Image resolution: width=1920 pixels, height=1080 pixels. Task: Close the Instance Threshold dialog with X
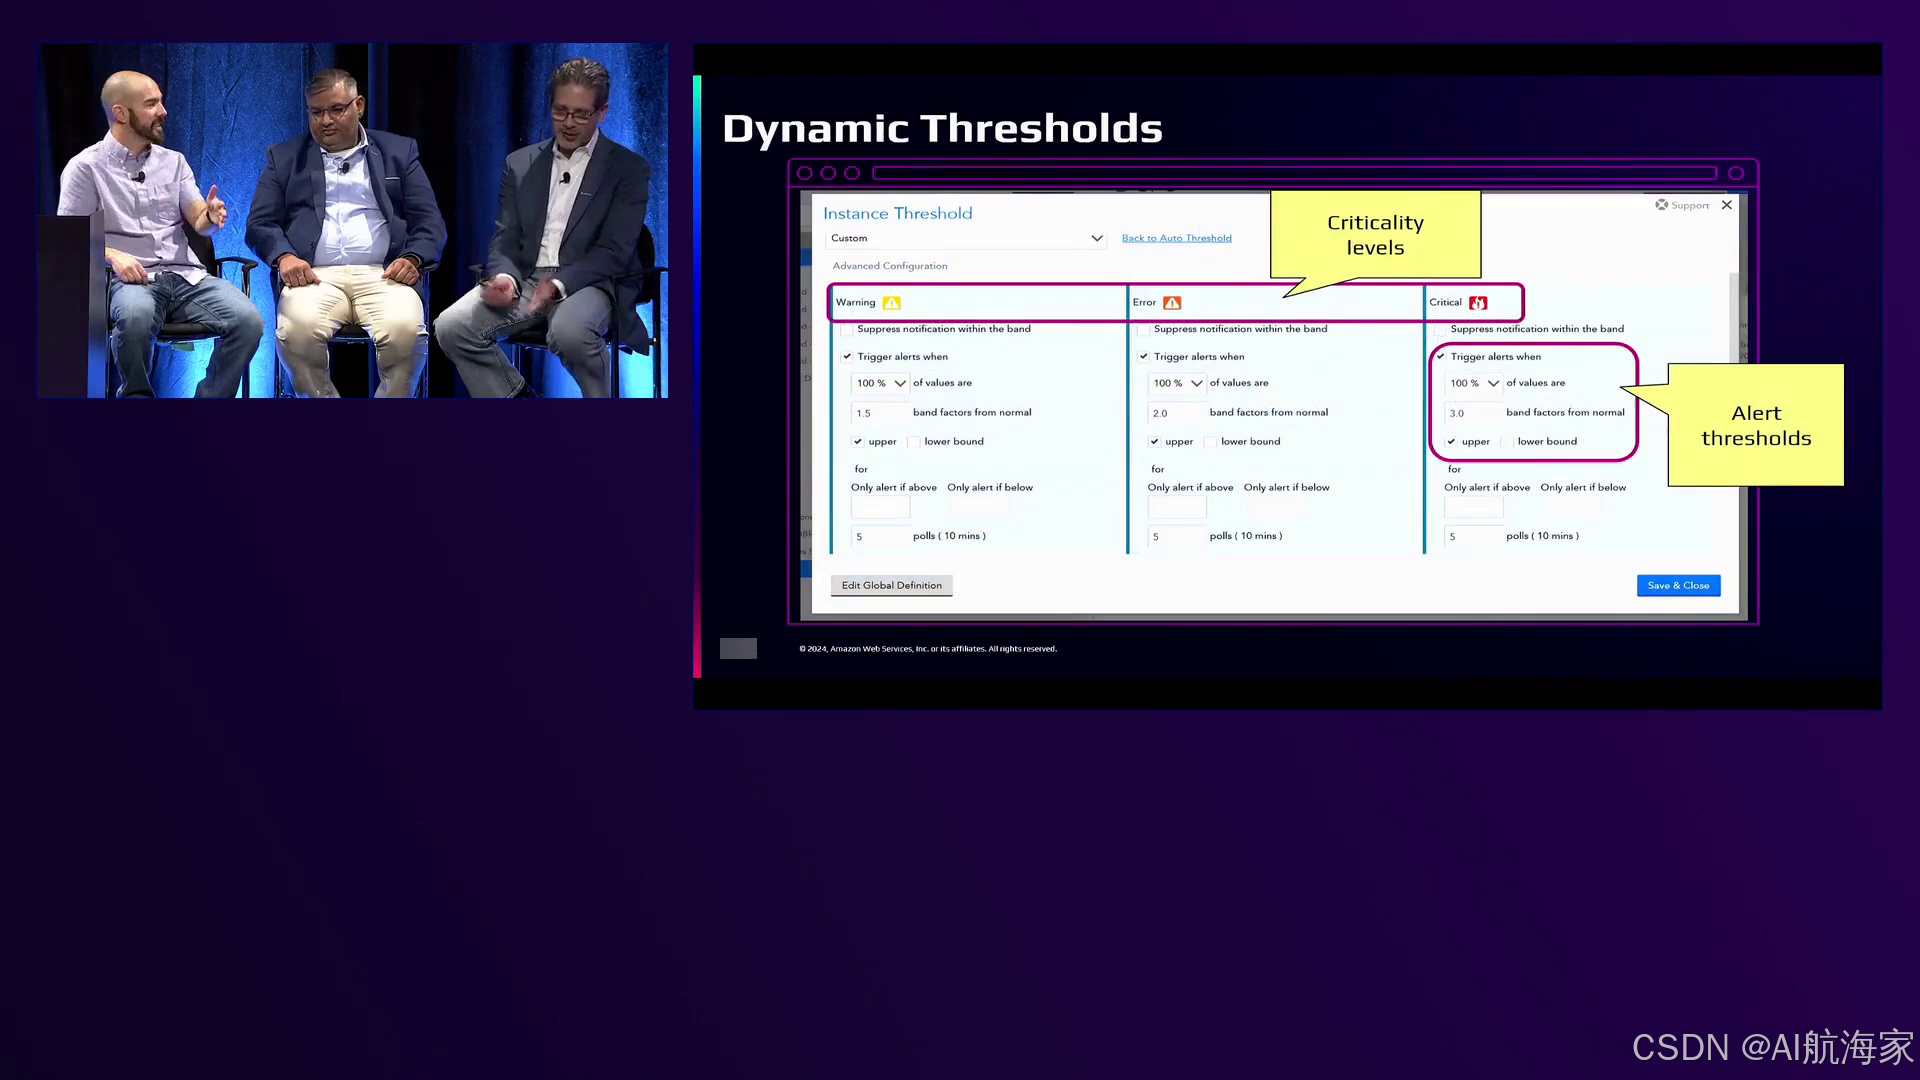click(1727, 205)
